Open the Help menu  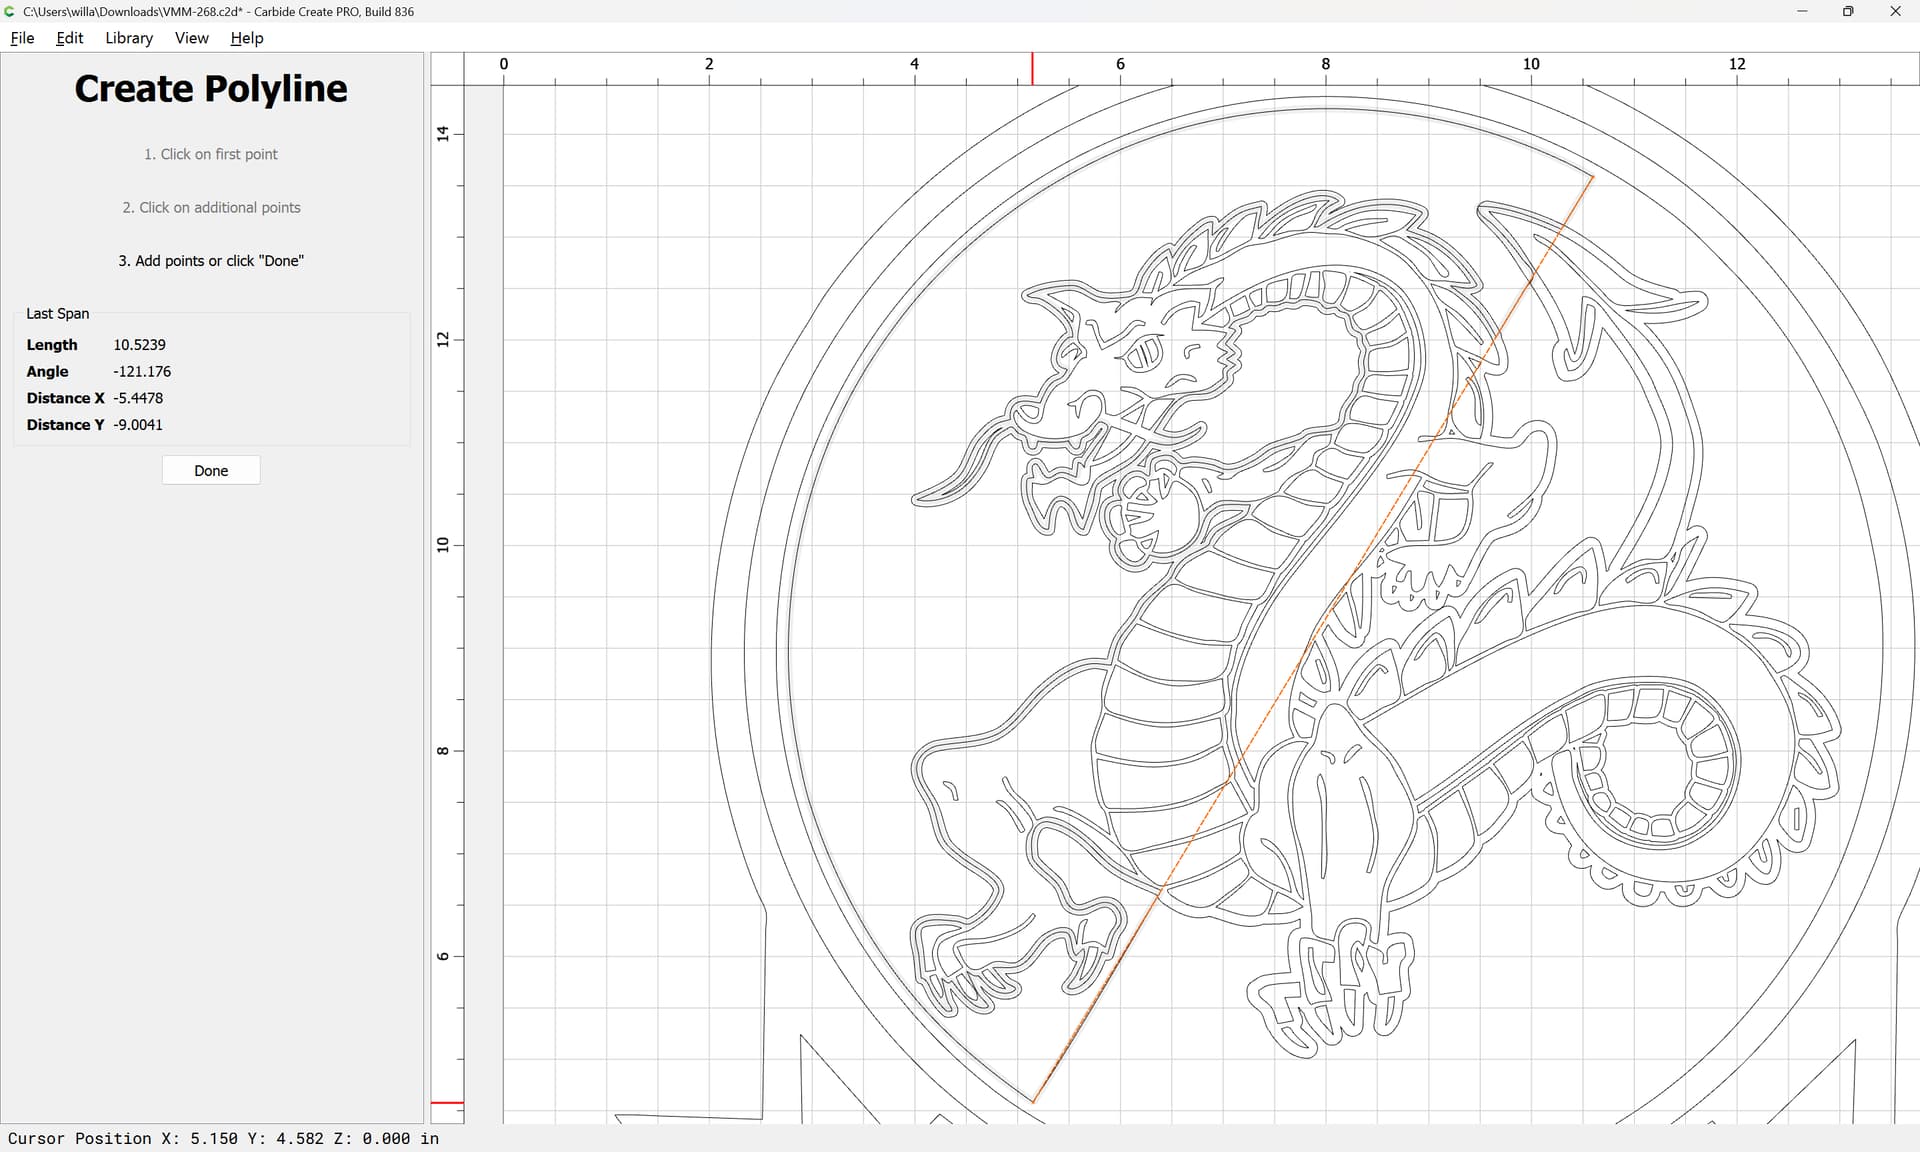246,38
